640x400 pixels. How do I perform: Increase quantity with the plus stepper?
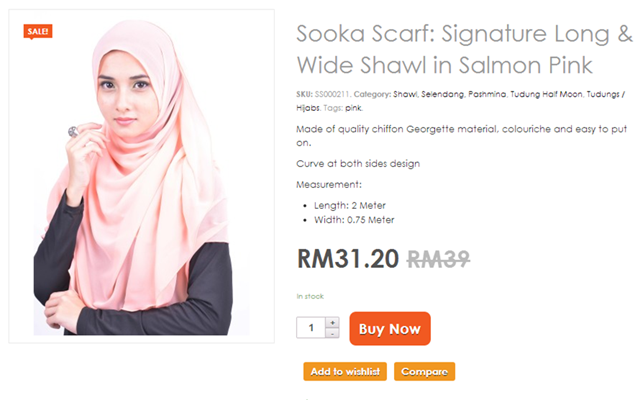(332, 322)
